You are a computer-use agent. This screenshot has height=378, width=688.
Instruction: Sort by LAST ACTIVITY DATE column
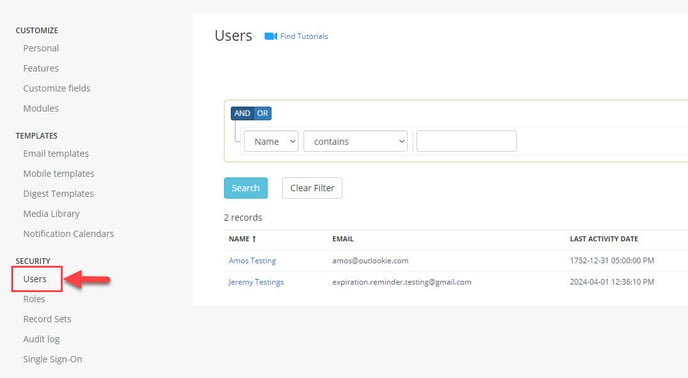click(604, 239)
